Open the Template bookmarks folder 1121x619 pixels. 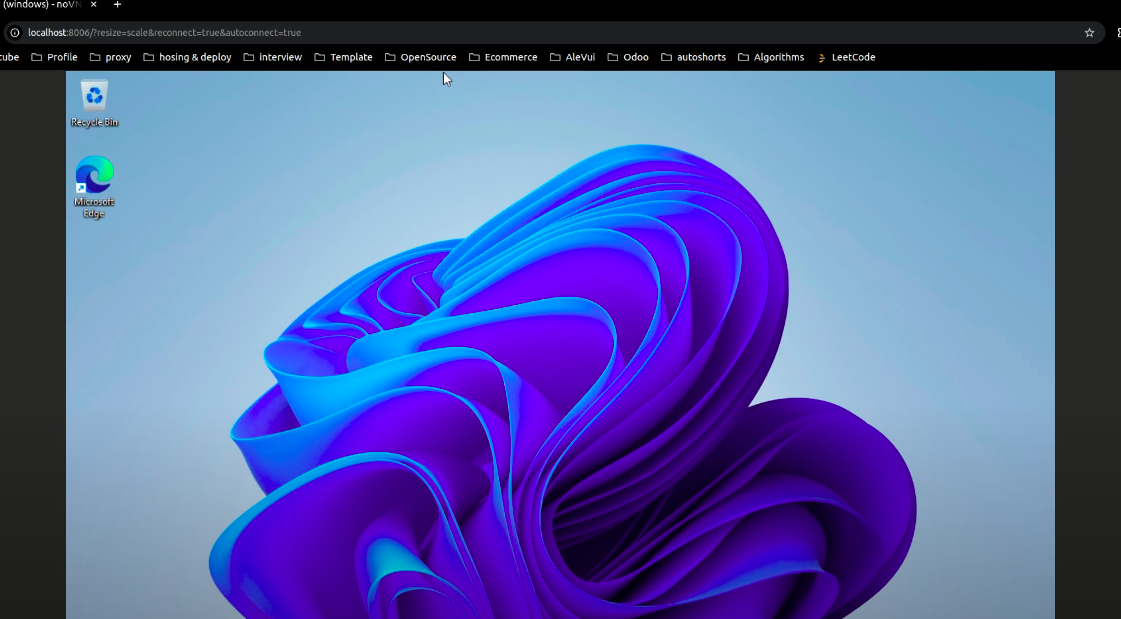(343, 57)
